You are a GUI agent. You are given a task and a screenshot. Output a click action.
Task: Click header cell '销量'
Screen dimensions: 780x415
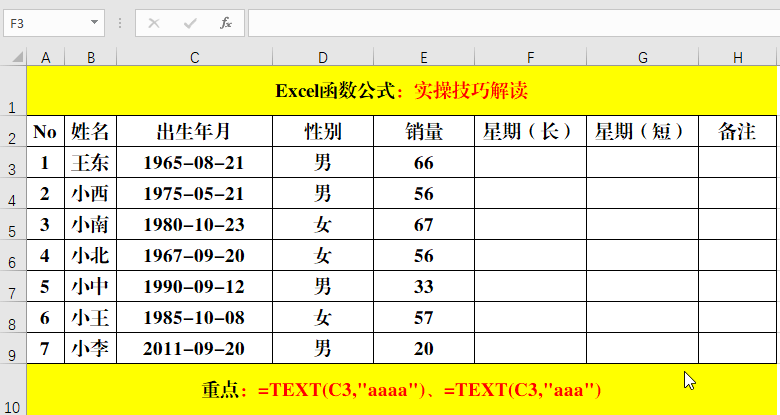(x=424, y=131)
